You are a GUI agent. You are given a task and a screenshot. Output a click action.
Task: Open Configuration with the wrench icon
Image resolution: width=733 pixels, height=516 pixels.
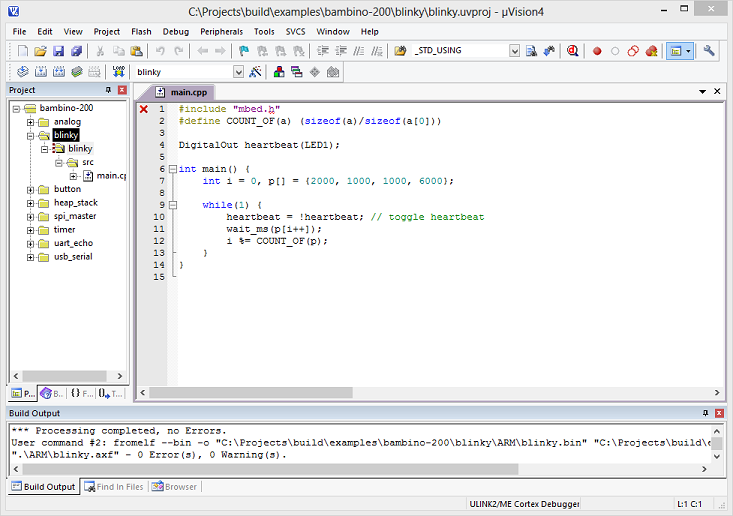point(709,50)
